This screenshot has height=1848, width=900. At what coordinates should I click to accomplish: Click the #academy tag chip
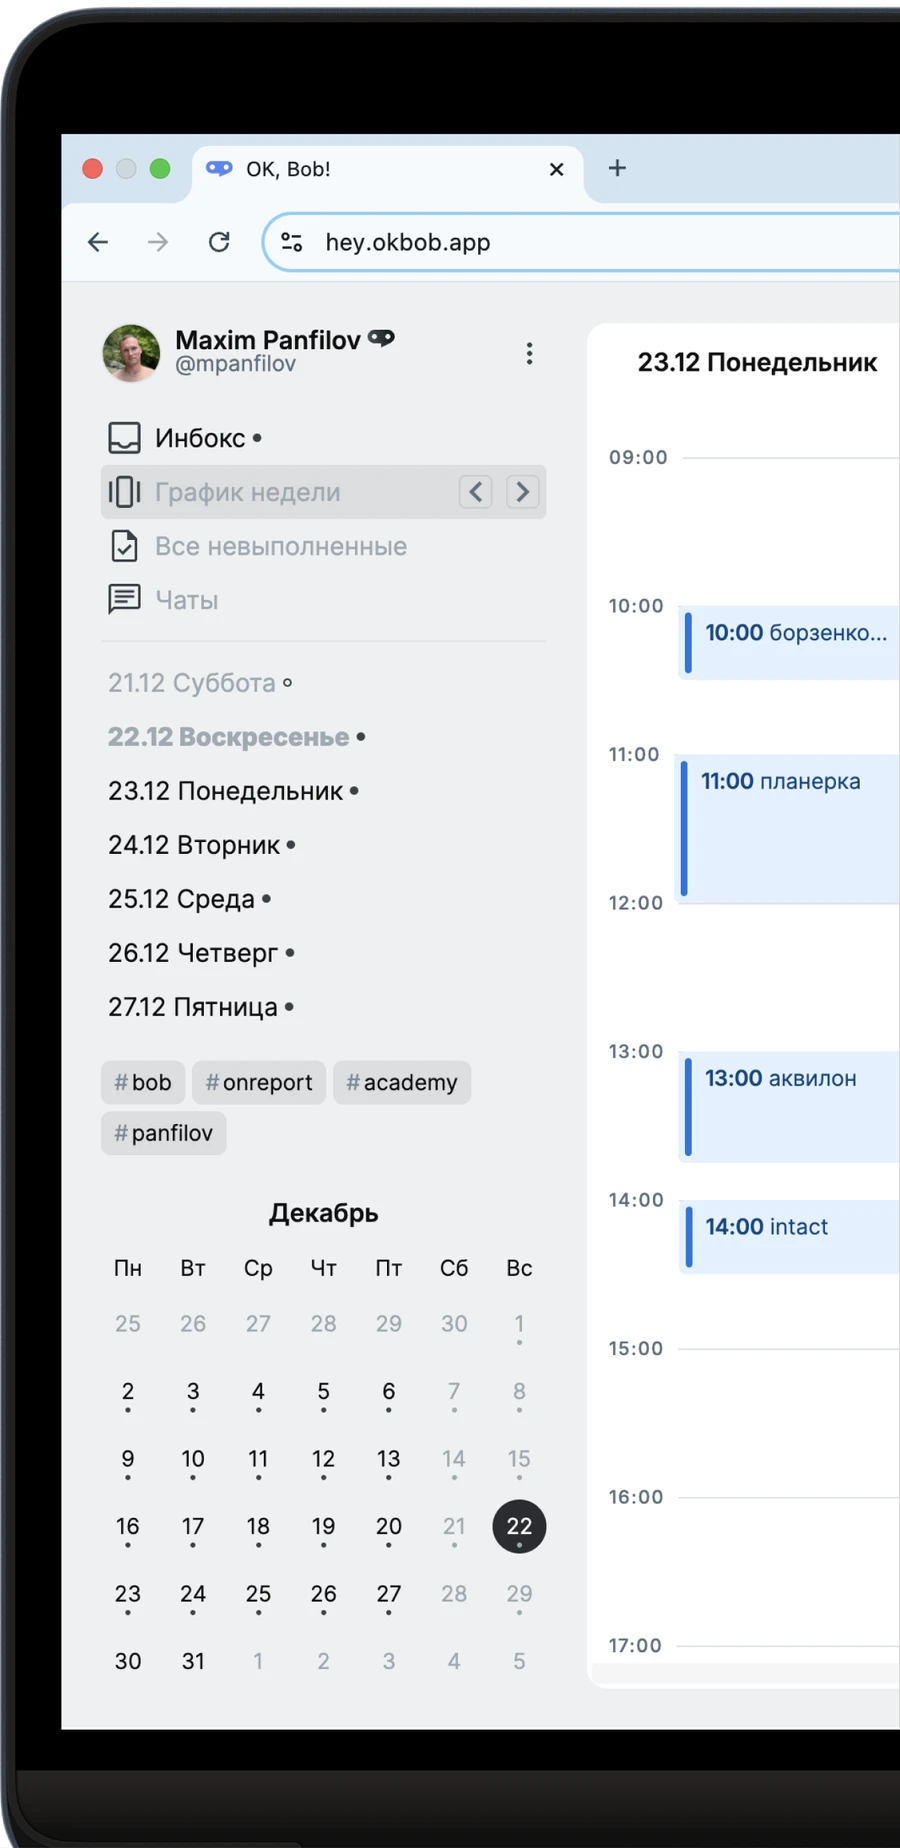pos(401,1082)
